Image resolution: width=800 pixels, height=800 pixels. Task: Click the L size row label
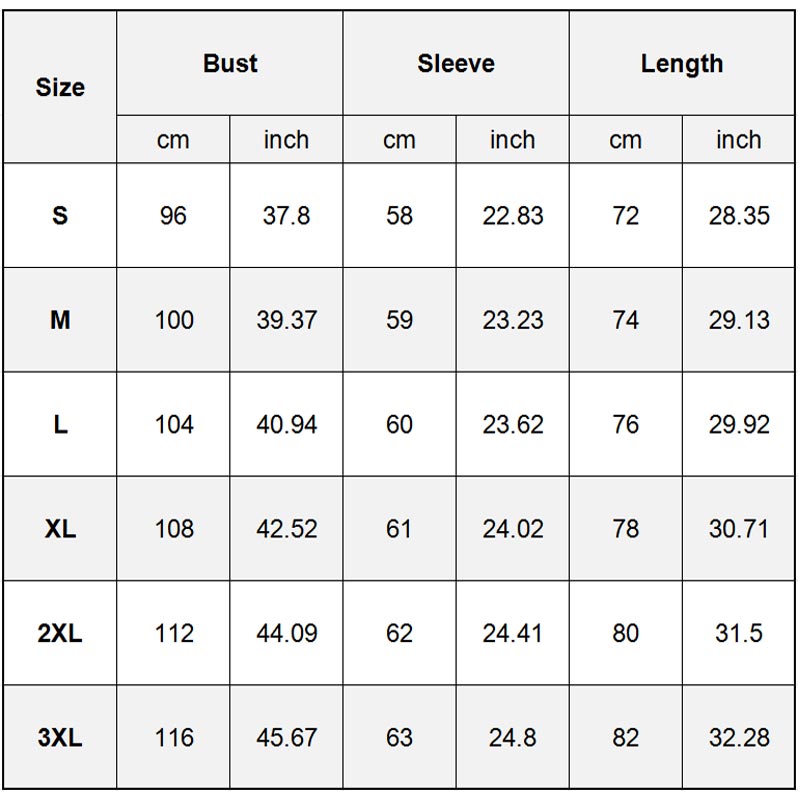click(x=60, y=425)
